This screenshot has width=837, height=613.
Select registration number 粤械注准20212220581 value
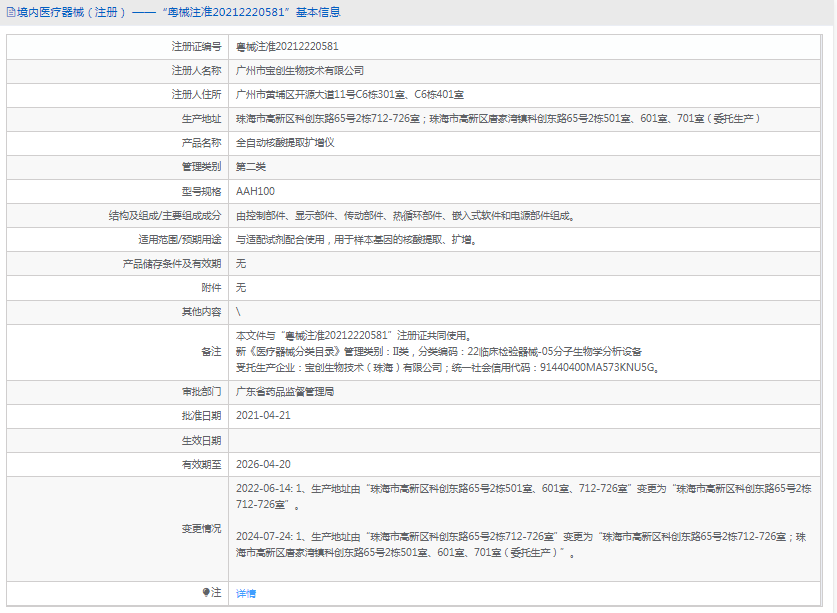[x=287, y=46]
